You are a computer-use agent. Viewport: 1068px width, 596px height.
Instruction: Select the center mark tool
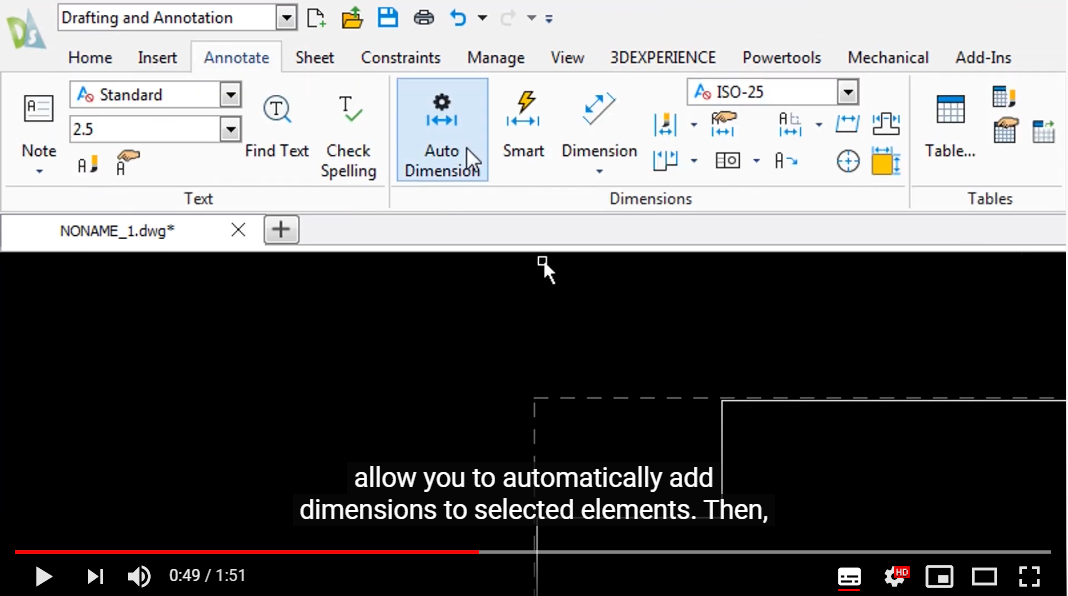pos(848,161)
